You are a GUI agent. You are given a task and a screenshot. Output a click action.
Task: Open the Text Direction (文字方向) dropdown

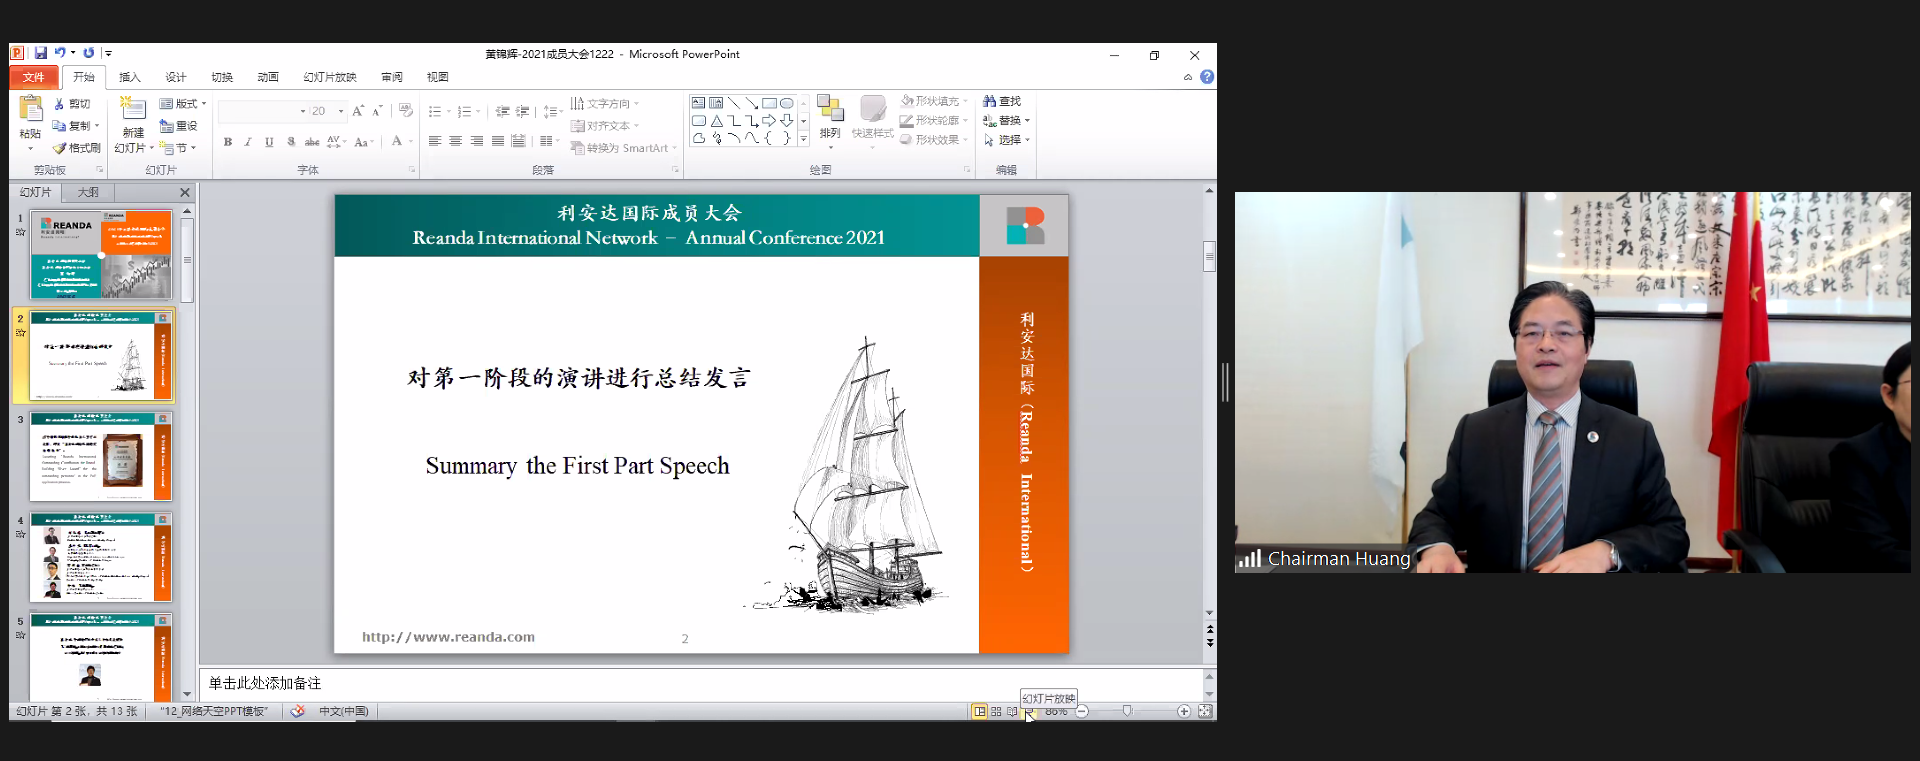605,104
